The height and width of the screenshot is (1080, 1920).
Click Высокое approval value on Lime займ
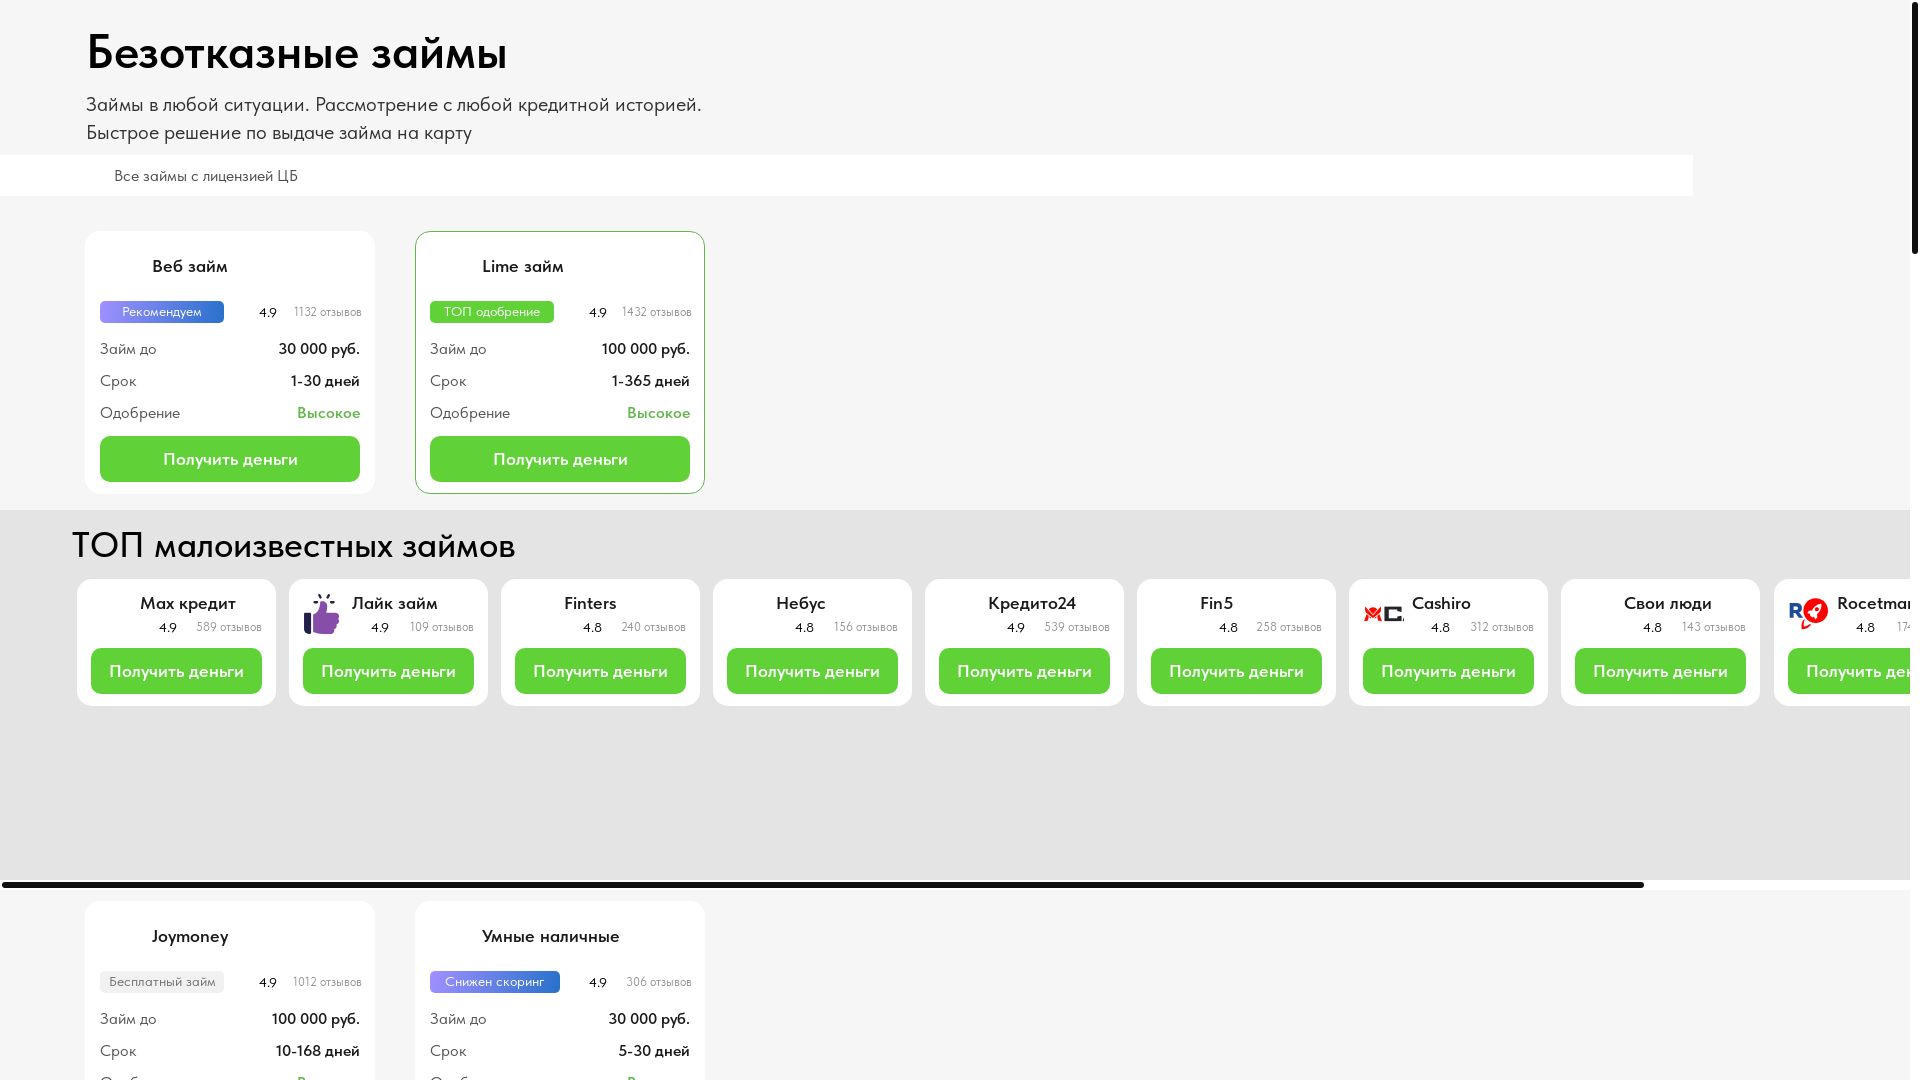click(x=658, y=413)
